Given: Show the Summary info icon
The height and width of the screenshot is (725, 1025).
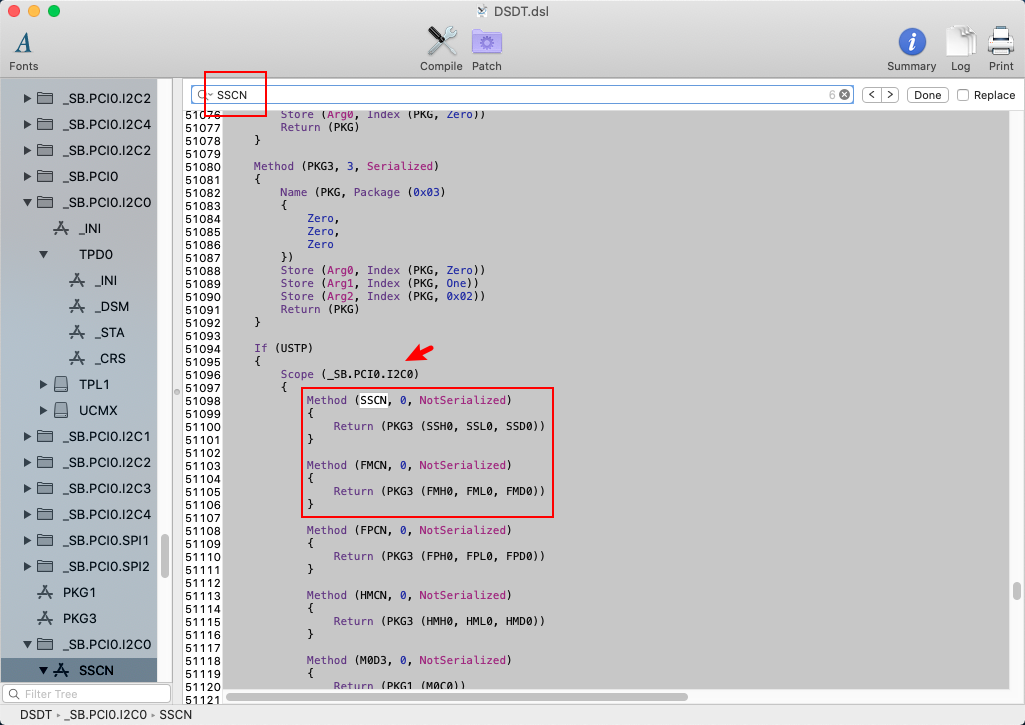Looking at the screenshot, I should click(x=911, y=42).
